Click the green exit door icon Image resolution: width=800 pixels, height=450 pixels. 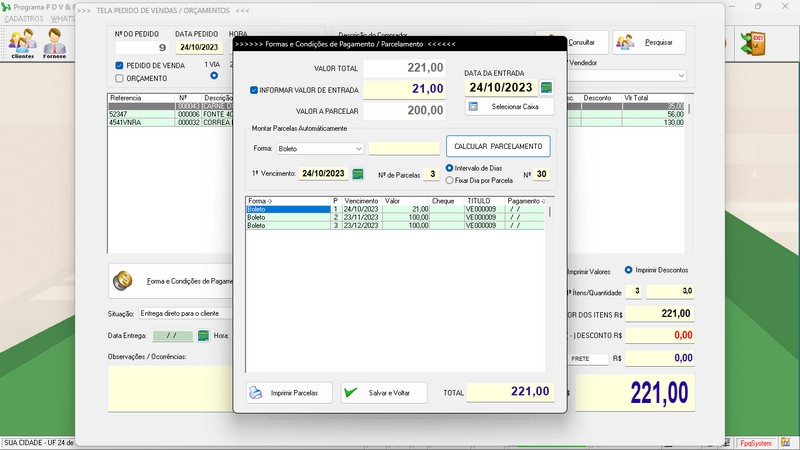click(752, 43)
